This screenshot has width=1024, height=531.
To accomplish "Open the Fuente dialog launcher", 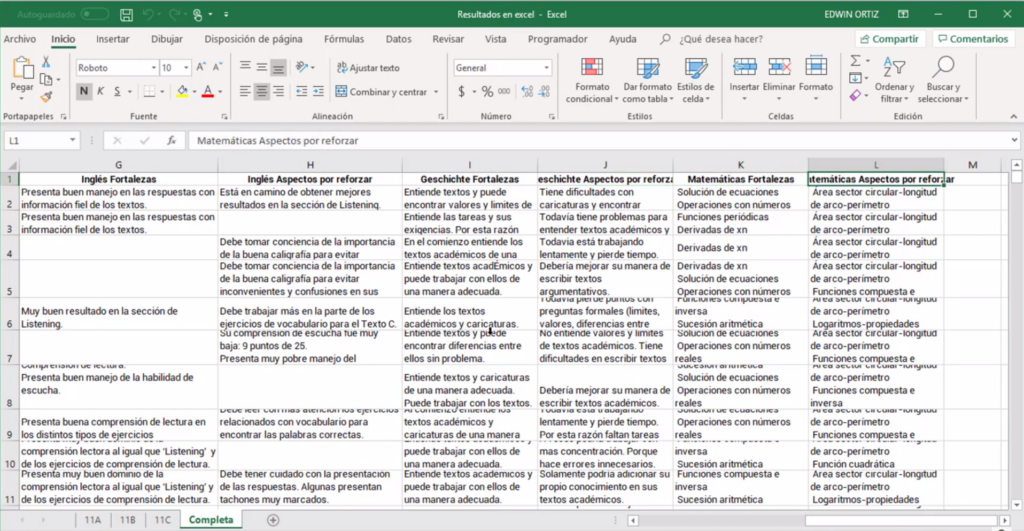I will point(225,117).
